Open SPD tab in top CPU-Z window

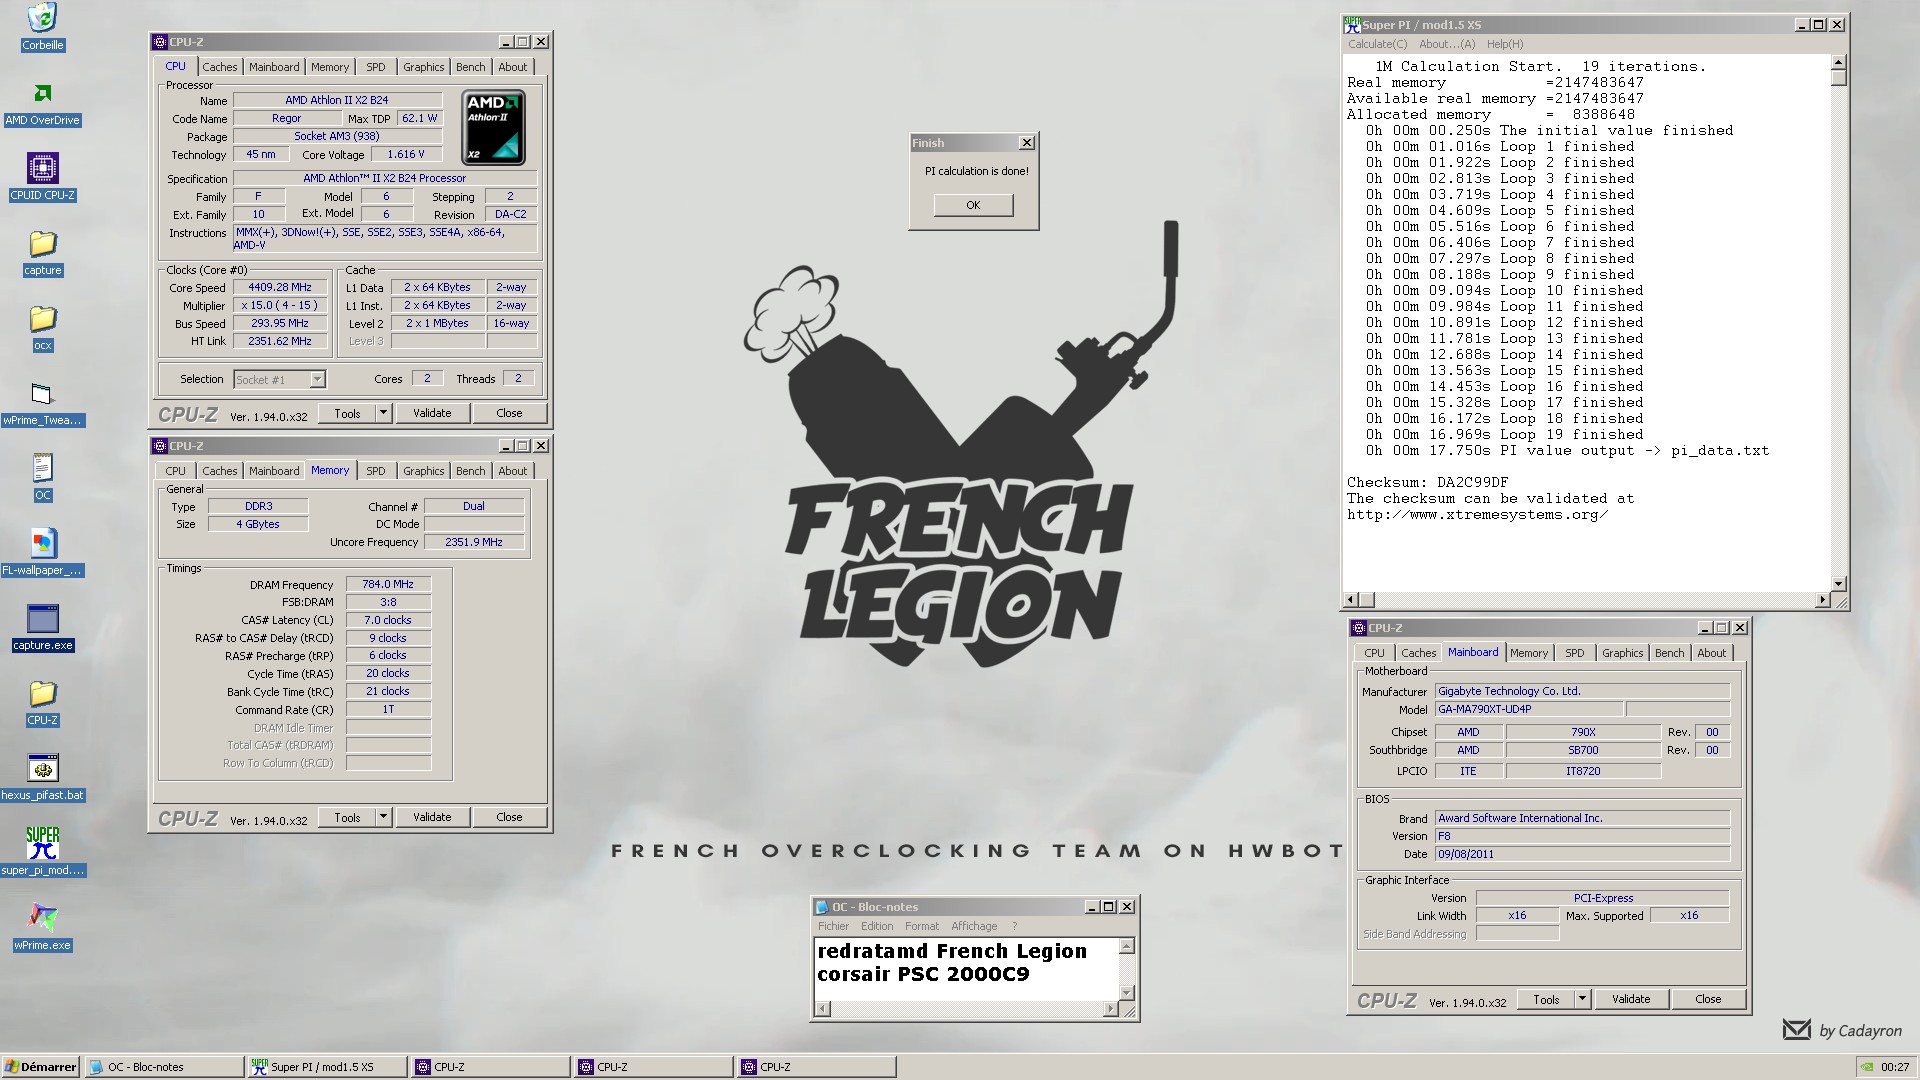(375, 67)
